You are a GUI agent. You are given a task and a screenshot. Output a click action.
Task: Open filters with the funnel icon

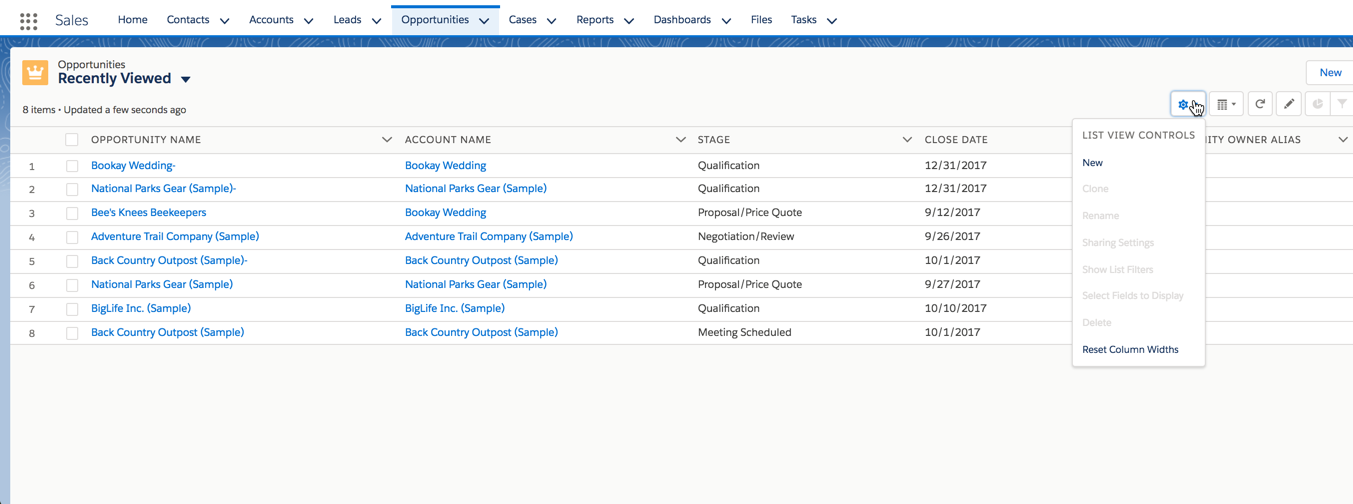click(1343, 104)
